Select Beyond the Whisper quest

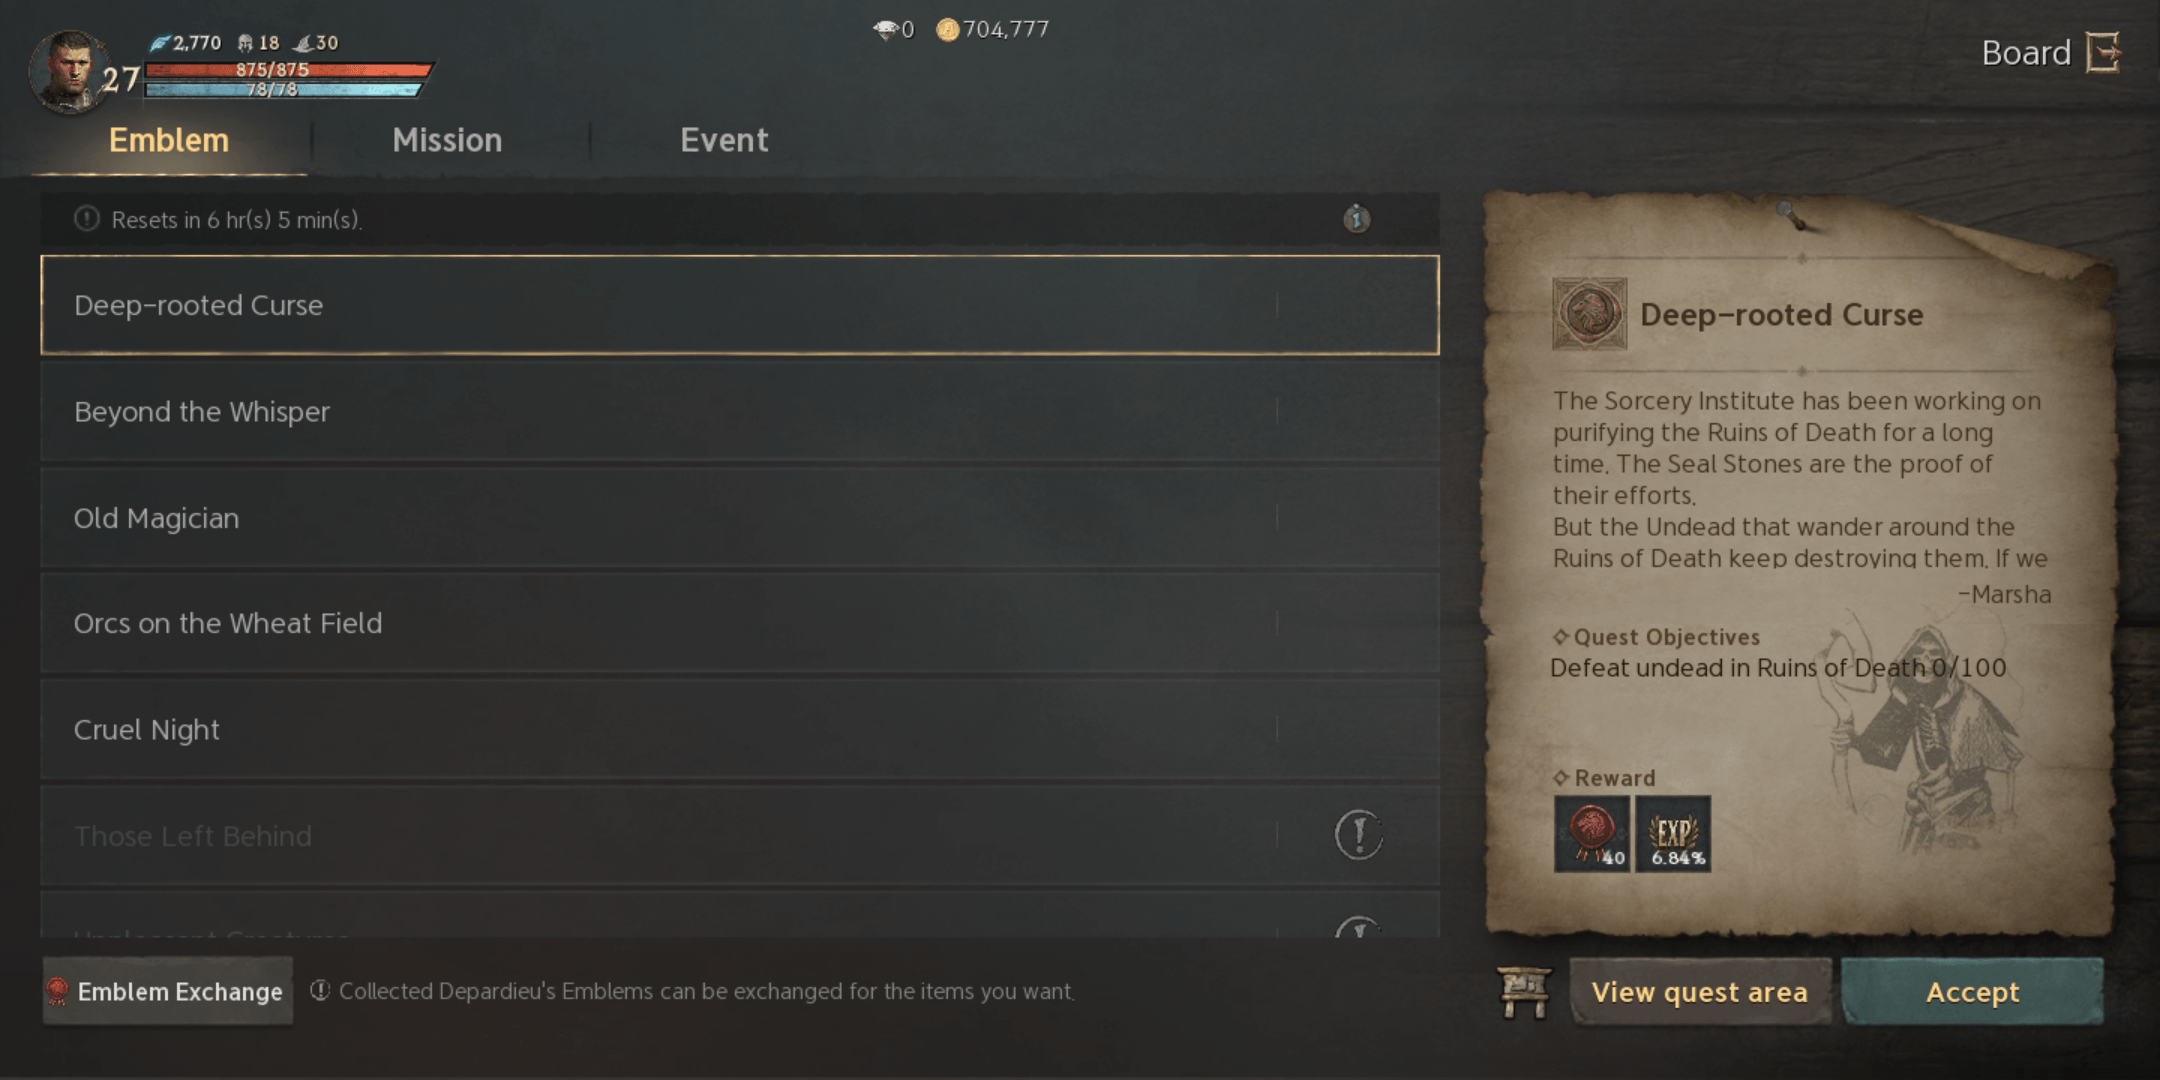[x=740, y=412]
